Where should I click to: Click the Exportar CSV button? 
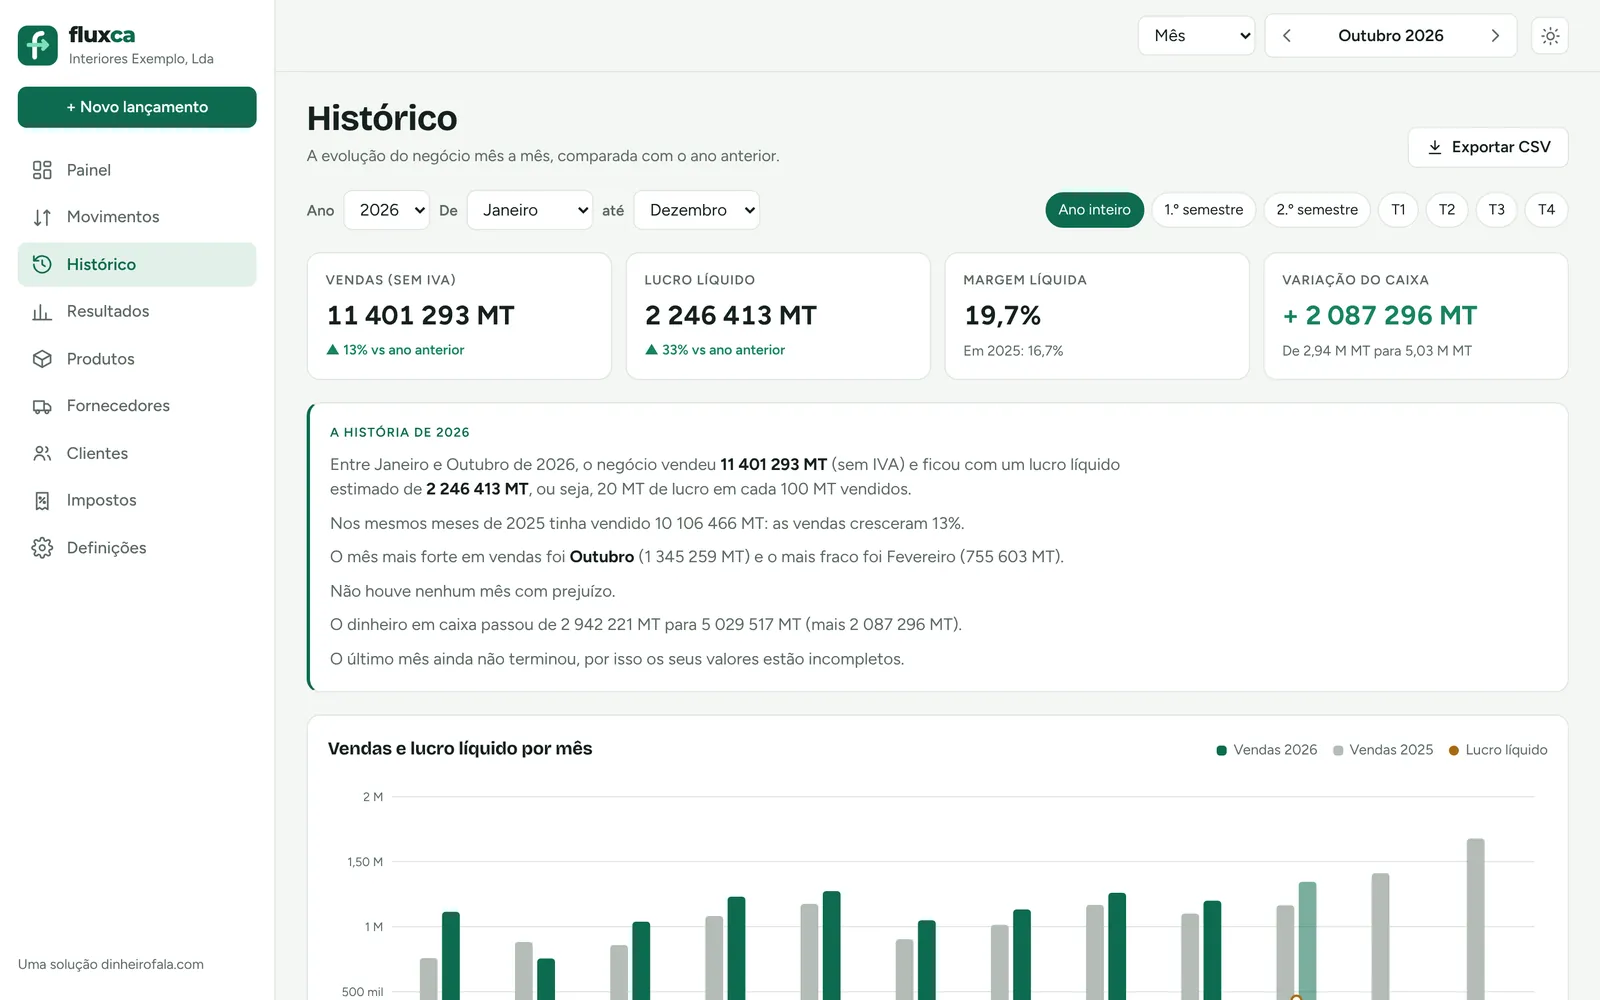pyautogui.click(x=1488, y=147)
